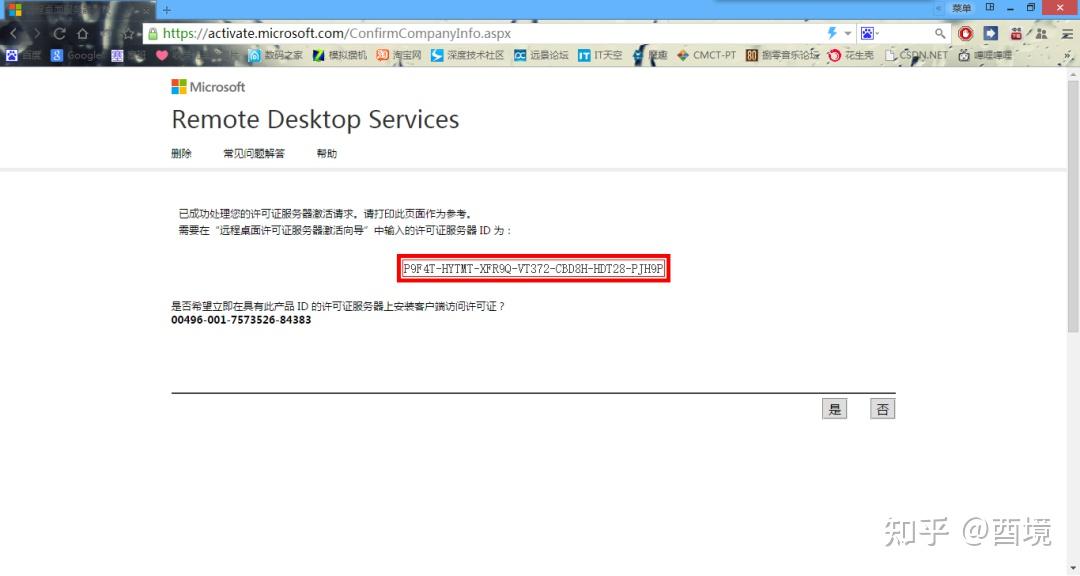Click the red gift-box extension icon
Screen dimensions: 1080x576
(1016, 33)
